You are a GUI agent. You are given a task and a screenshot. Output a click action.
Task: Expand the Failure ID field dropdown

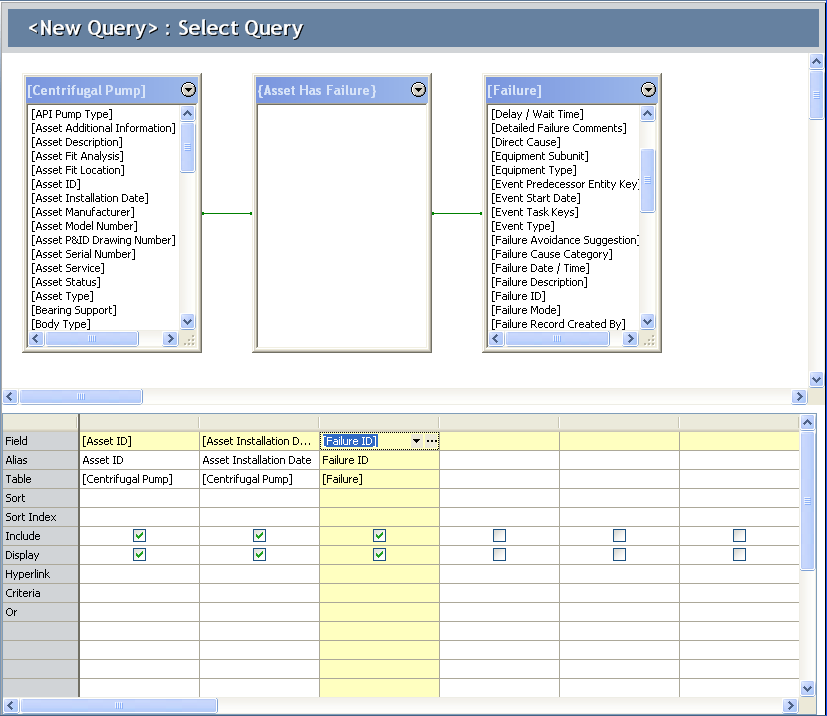417,441
